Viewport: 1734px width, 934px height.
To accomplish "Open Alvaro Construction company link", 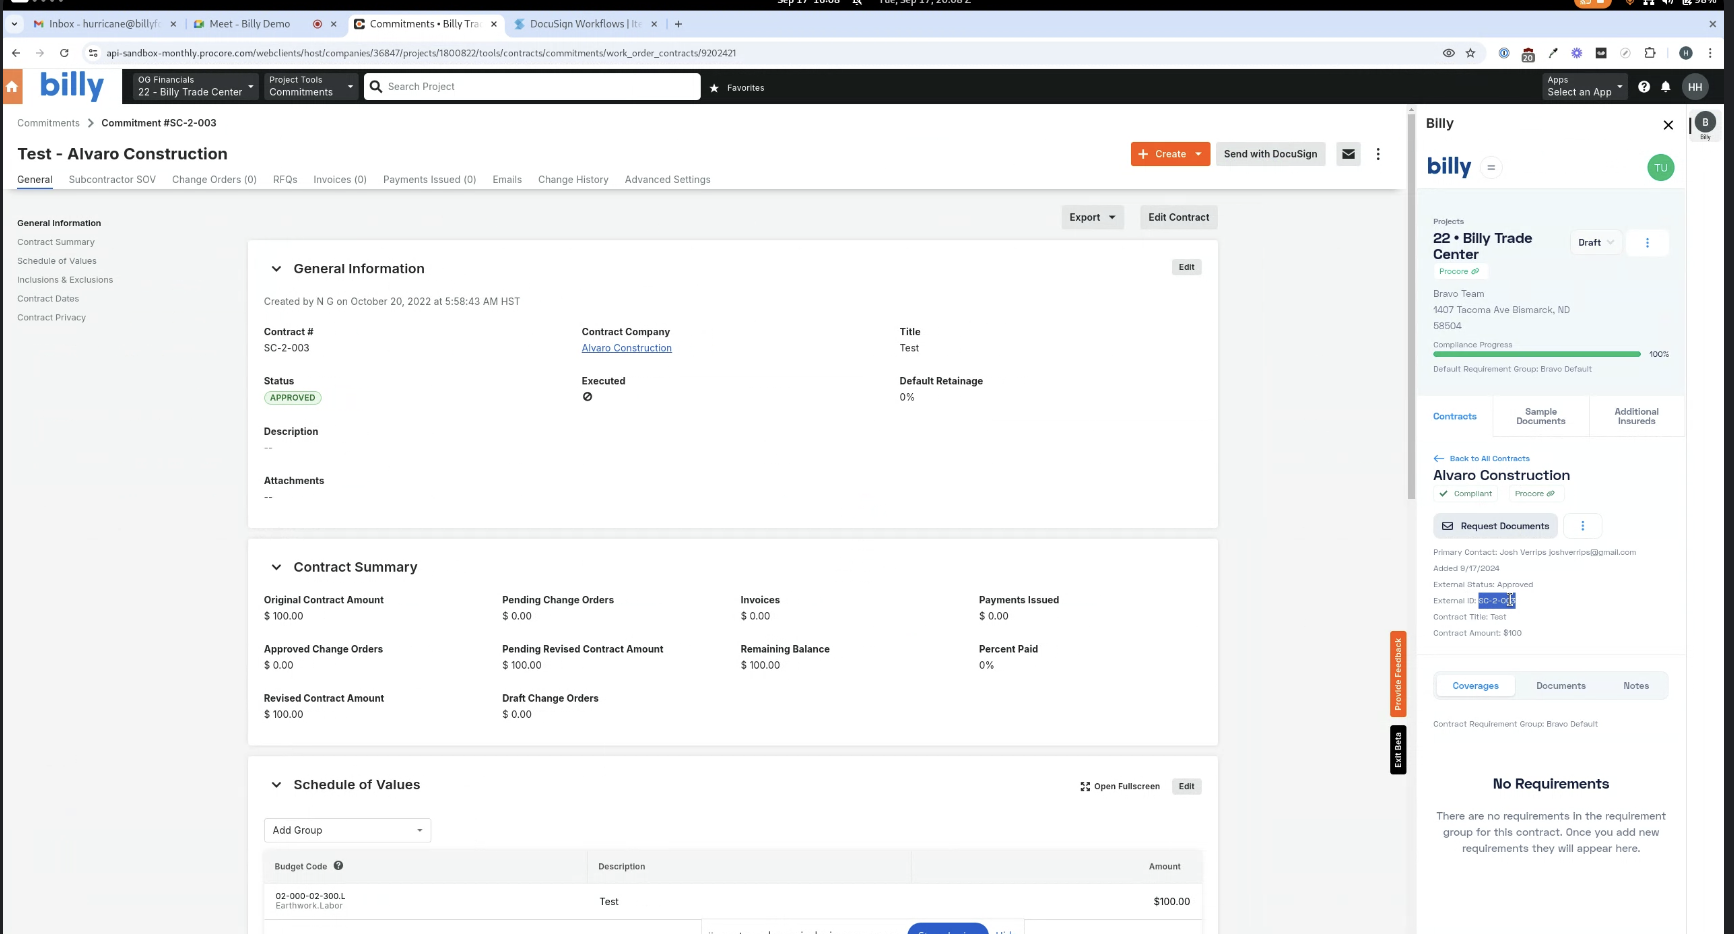I will [x=627, y=348].
